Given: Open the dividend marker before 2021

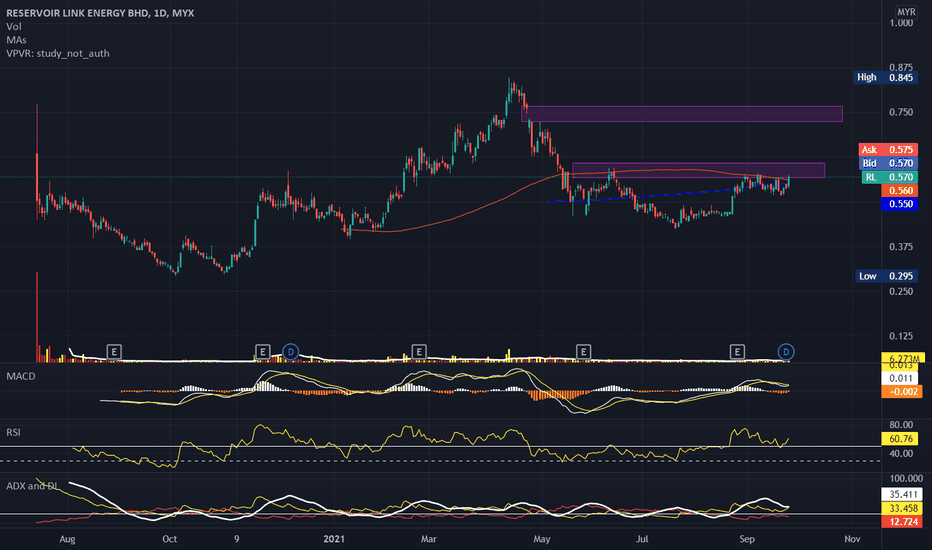Looking at the screenshot, I should pyautogui.click(x=290, y=352).
